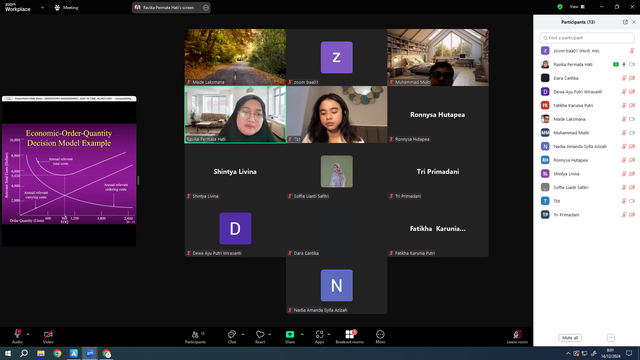Select the Nadia Amanda Syifa Azizah tile
This screenshot has height=360, width=640.
click(336, 285)
